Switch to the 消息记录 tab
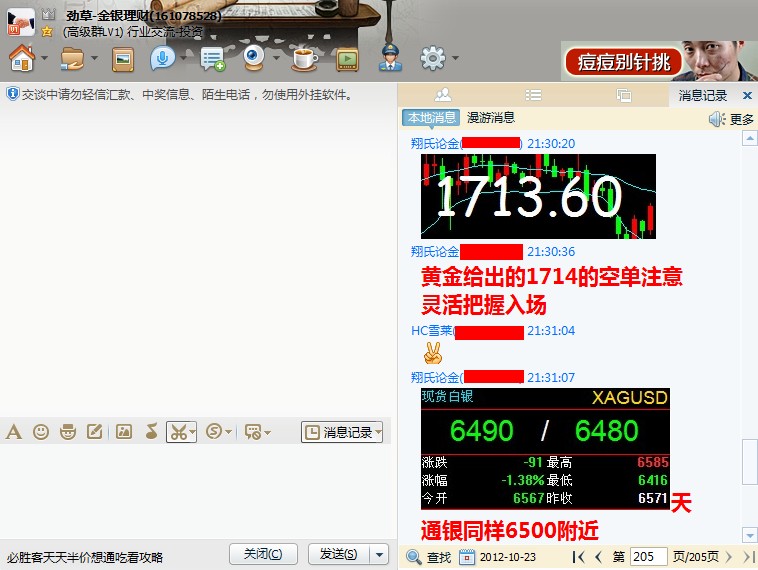Screen dimensions: 758x570 703,95
